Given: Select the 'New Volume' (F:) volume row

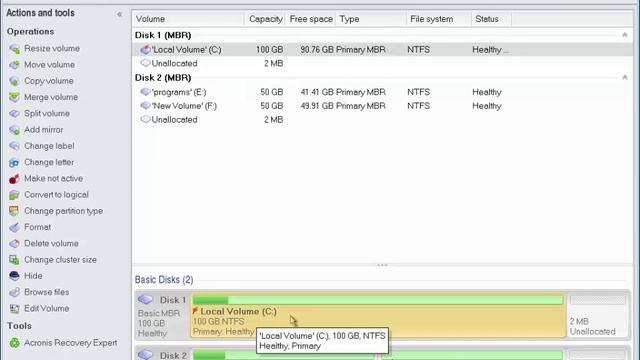Looking at the screenshot, I should pyautogui.click(x=382, y=106).
